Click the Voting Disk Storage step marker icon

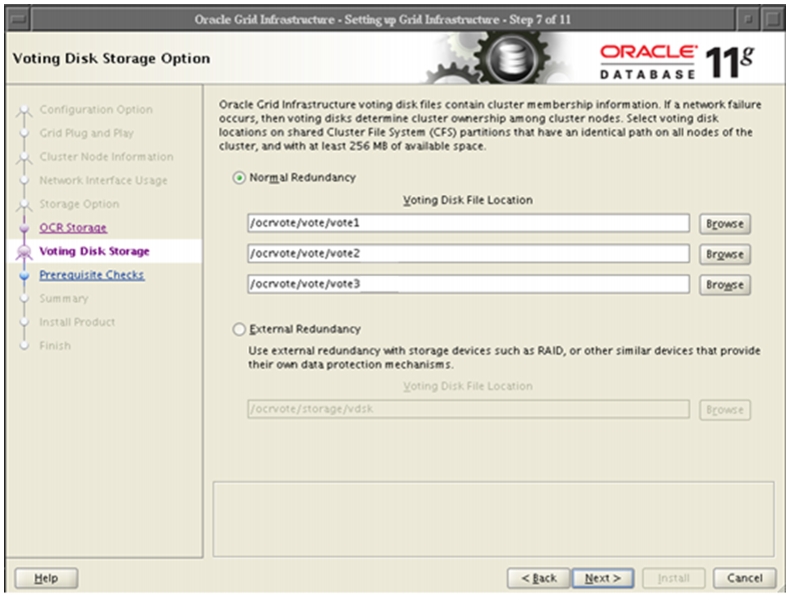coord(24,252)
